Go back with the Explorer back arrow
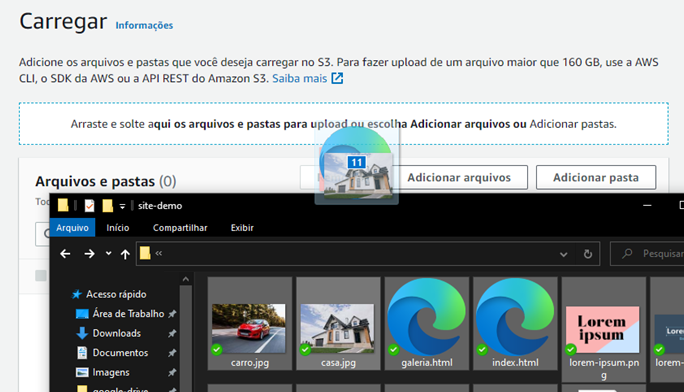The width and height of the screenshot is (684, 392). (65, 254)
